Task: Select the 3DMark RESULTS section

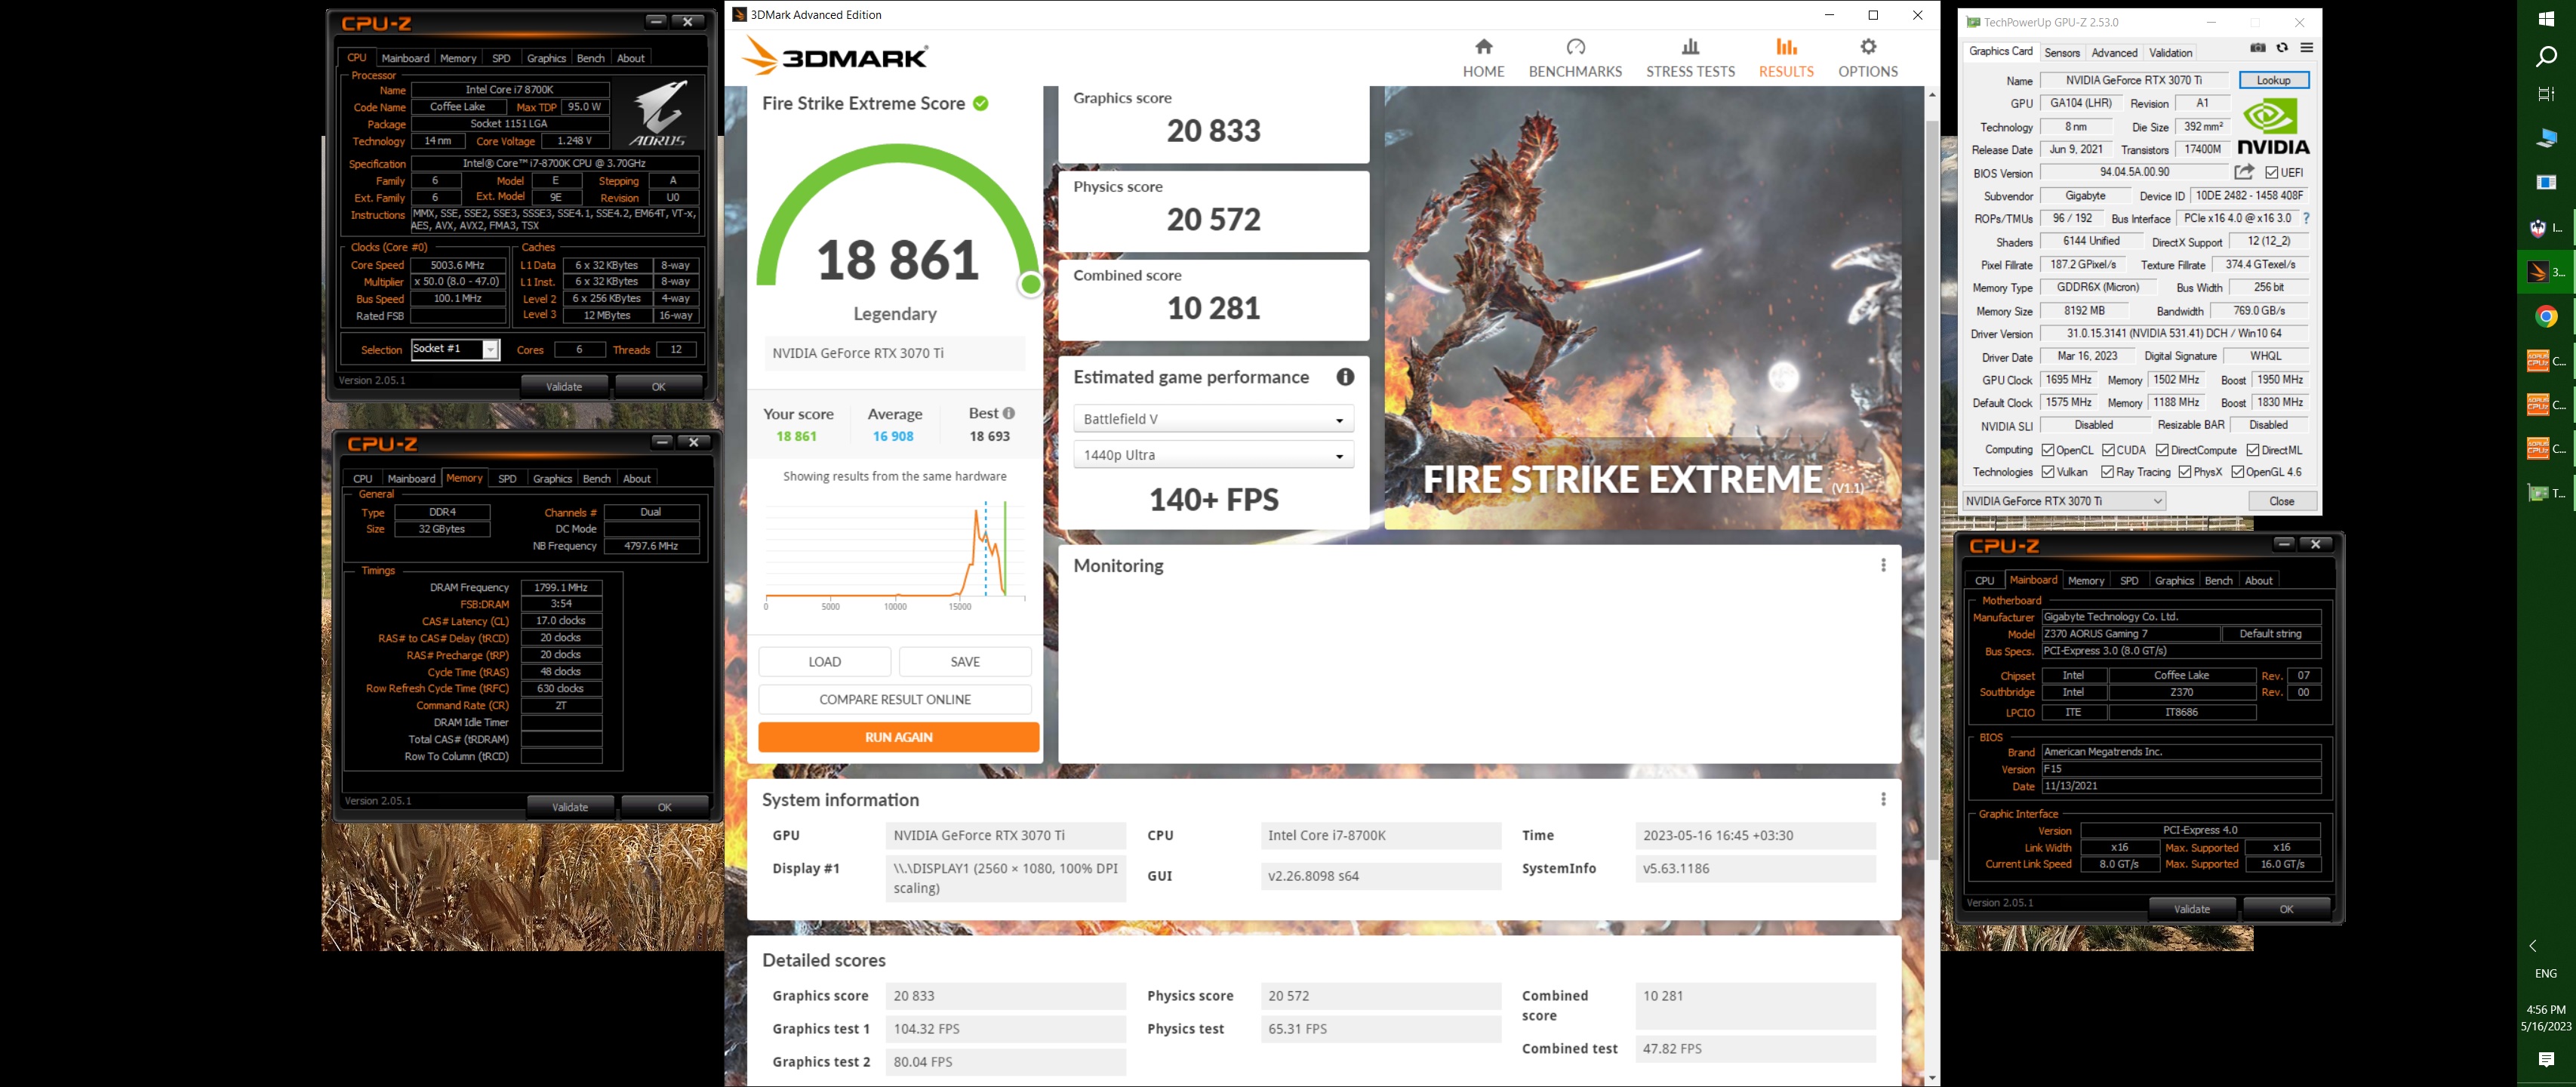Action: (1786, 58)
